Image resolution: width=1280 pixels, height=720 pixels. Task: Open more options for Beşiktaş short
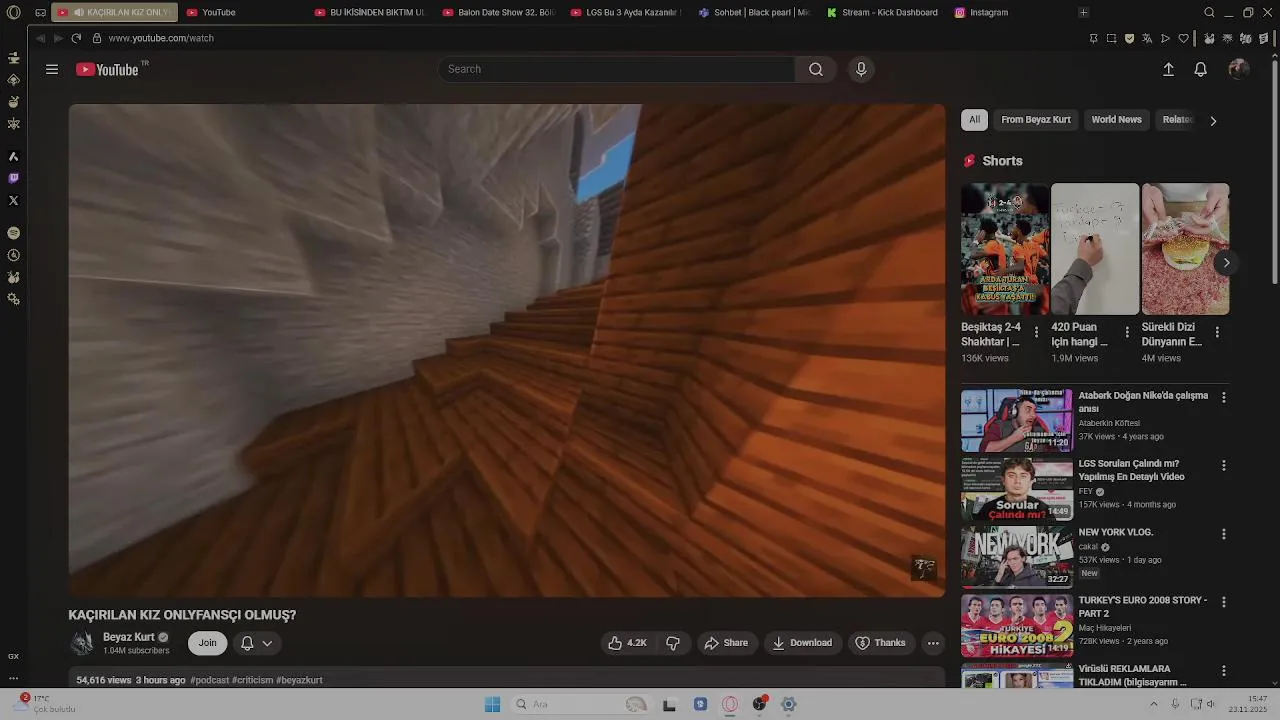(1036, 332)
